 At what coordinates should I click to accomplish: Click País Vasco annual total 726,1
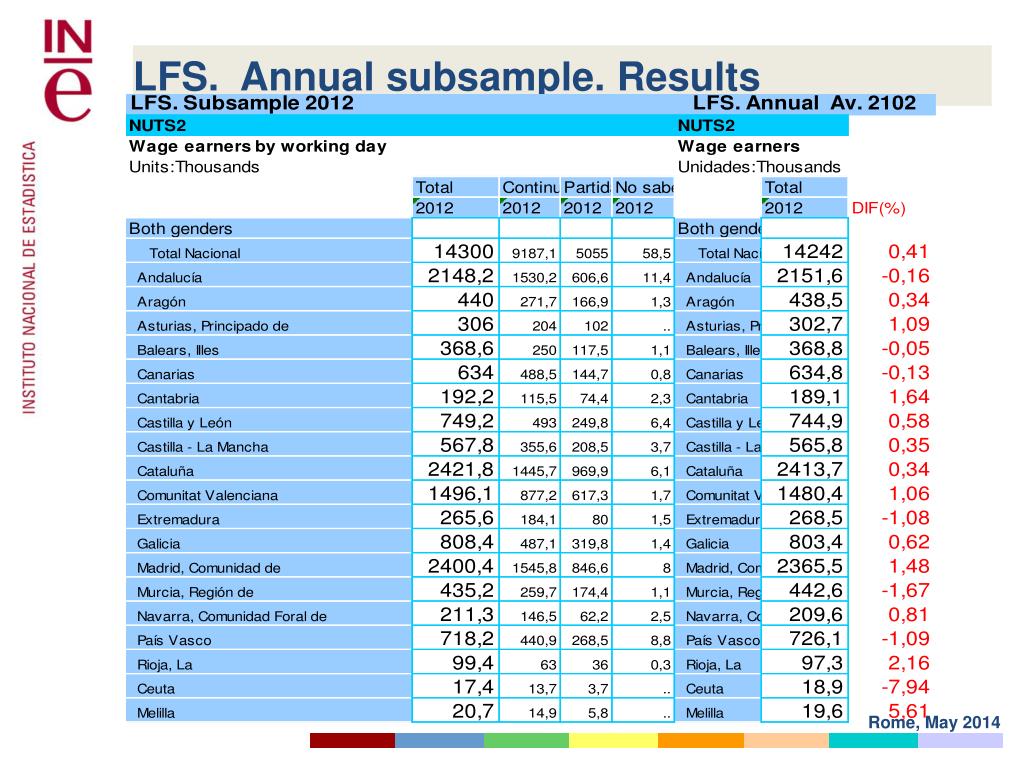pyautogui.click(x=816, y=638)
